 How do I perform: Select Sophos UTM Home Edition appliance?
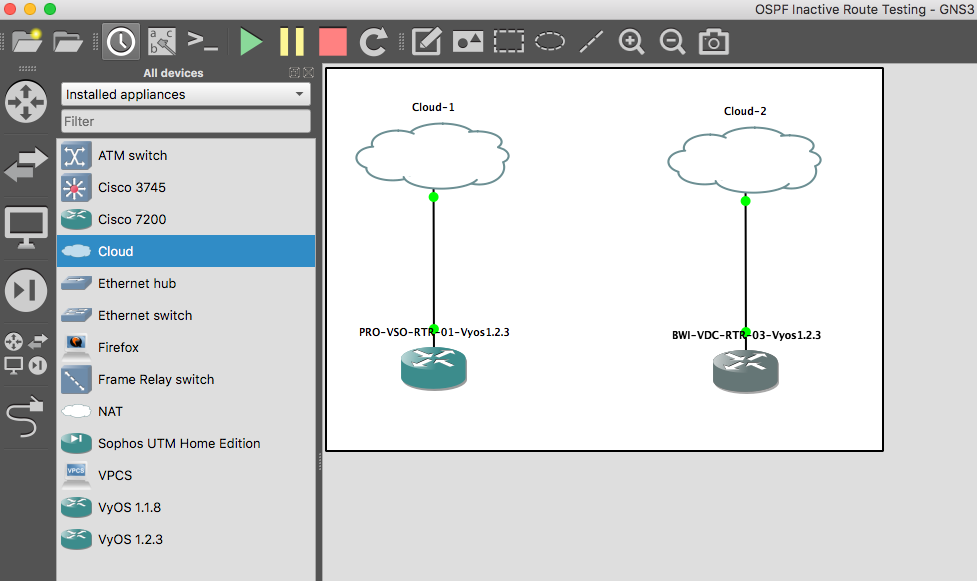pyautogui.click(x=179, y=443)
